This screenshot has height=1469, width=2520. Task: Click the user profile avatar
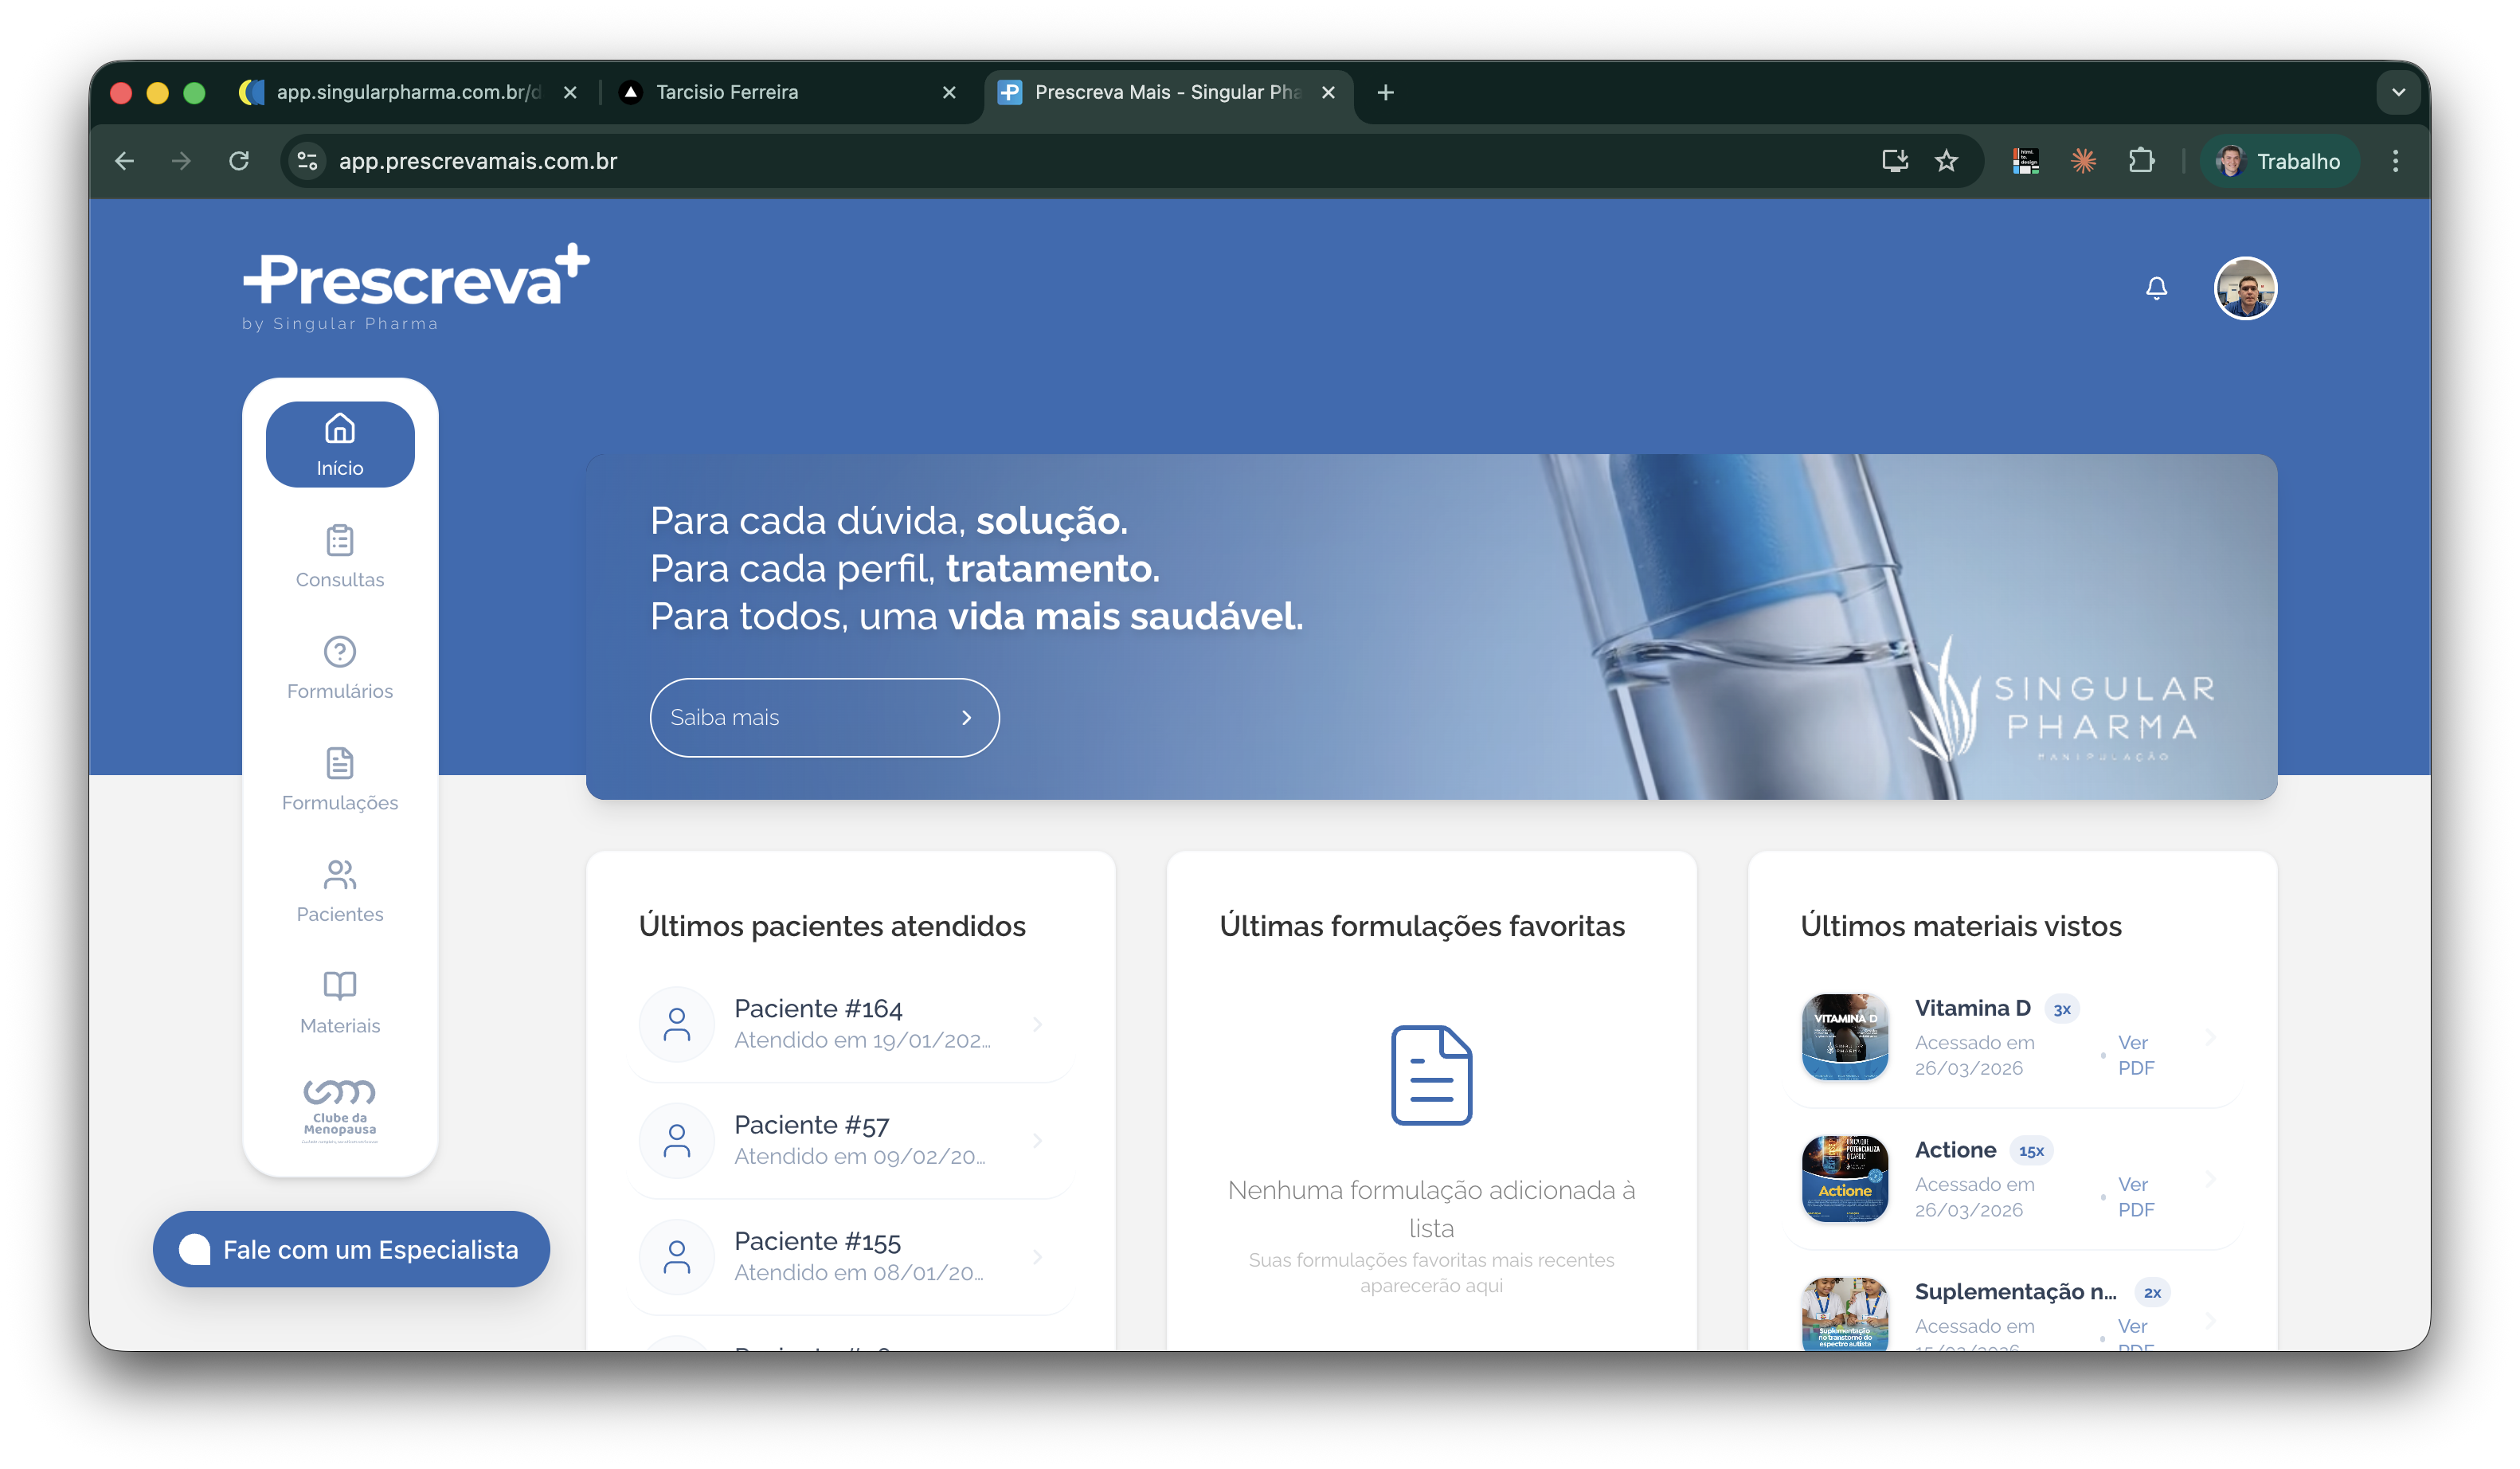(2244, 288)
